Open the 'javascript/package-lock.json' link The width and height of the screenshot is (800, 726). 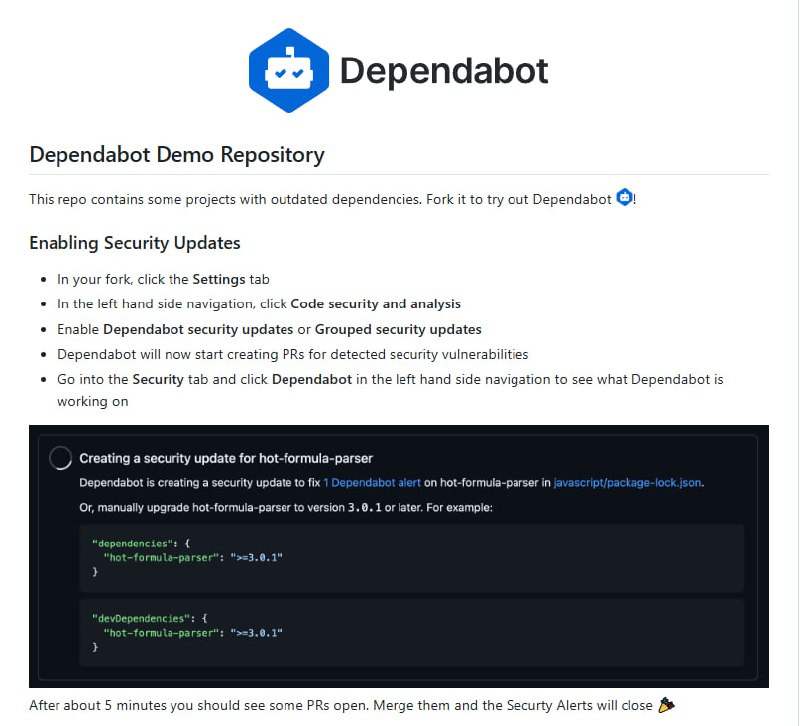[627, 482]
